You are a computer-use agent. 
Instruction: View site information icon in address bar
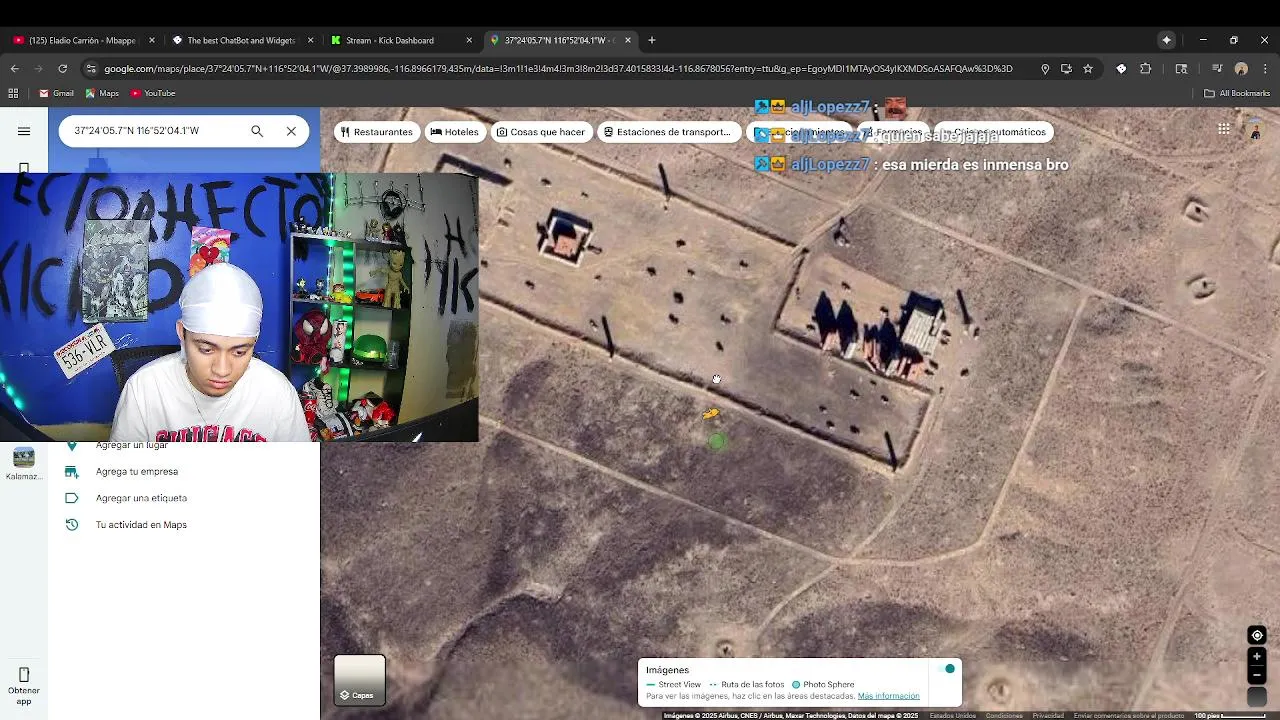click(x=91, y=68)
